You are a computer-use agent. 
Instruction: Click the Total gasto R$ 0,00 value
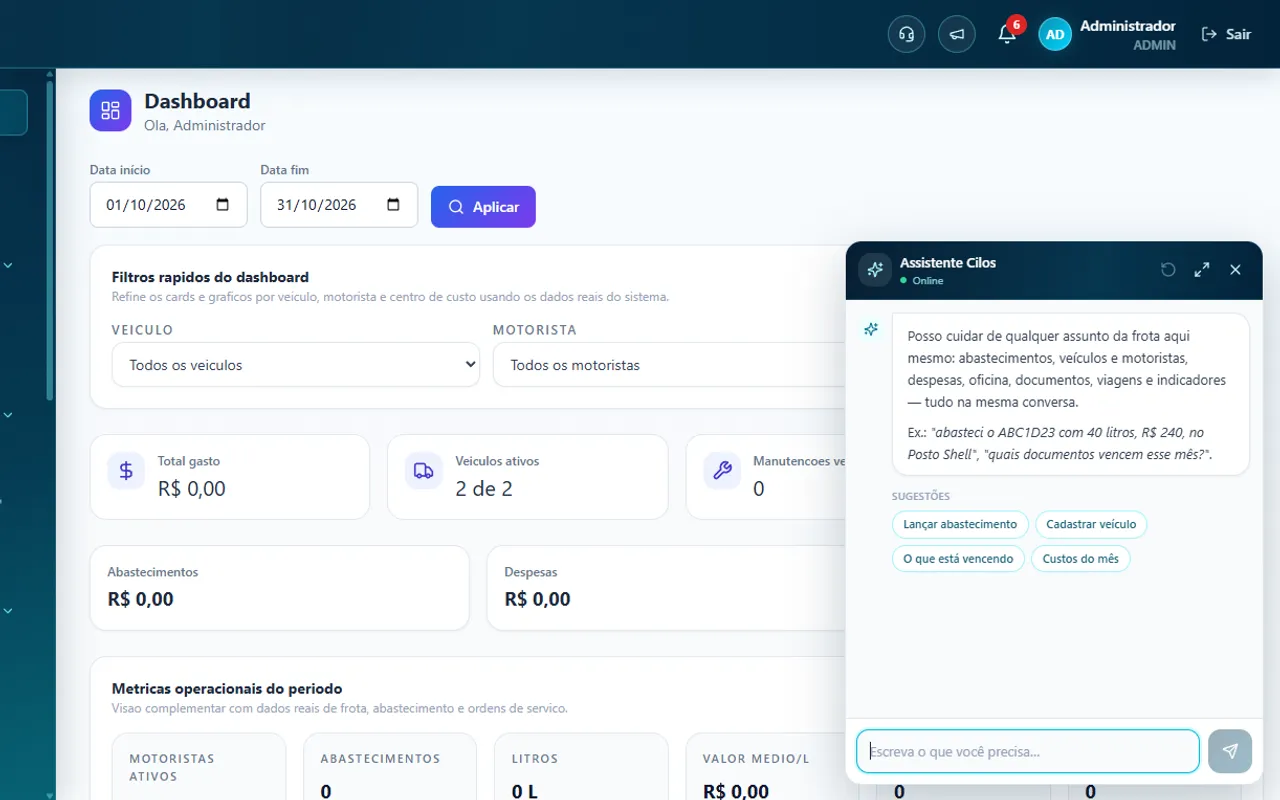tap(192, 489)
